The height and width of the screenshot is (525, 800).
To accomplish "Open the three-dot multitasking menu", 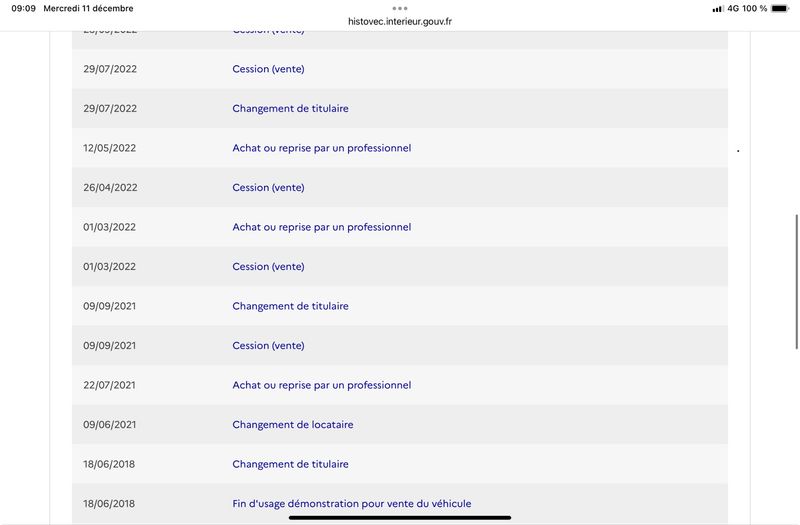I will [399, 8].
